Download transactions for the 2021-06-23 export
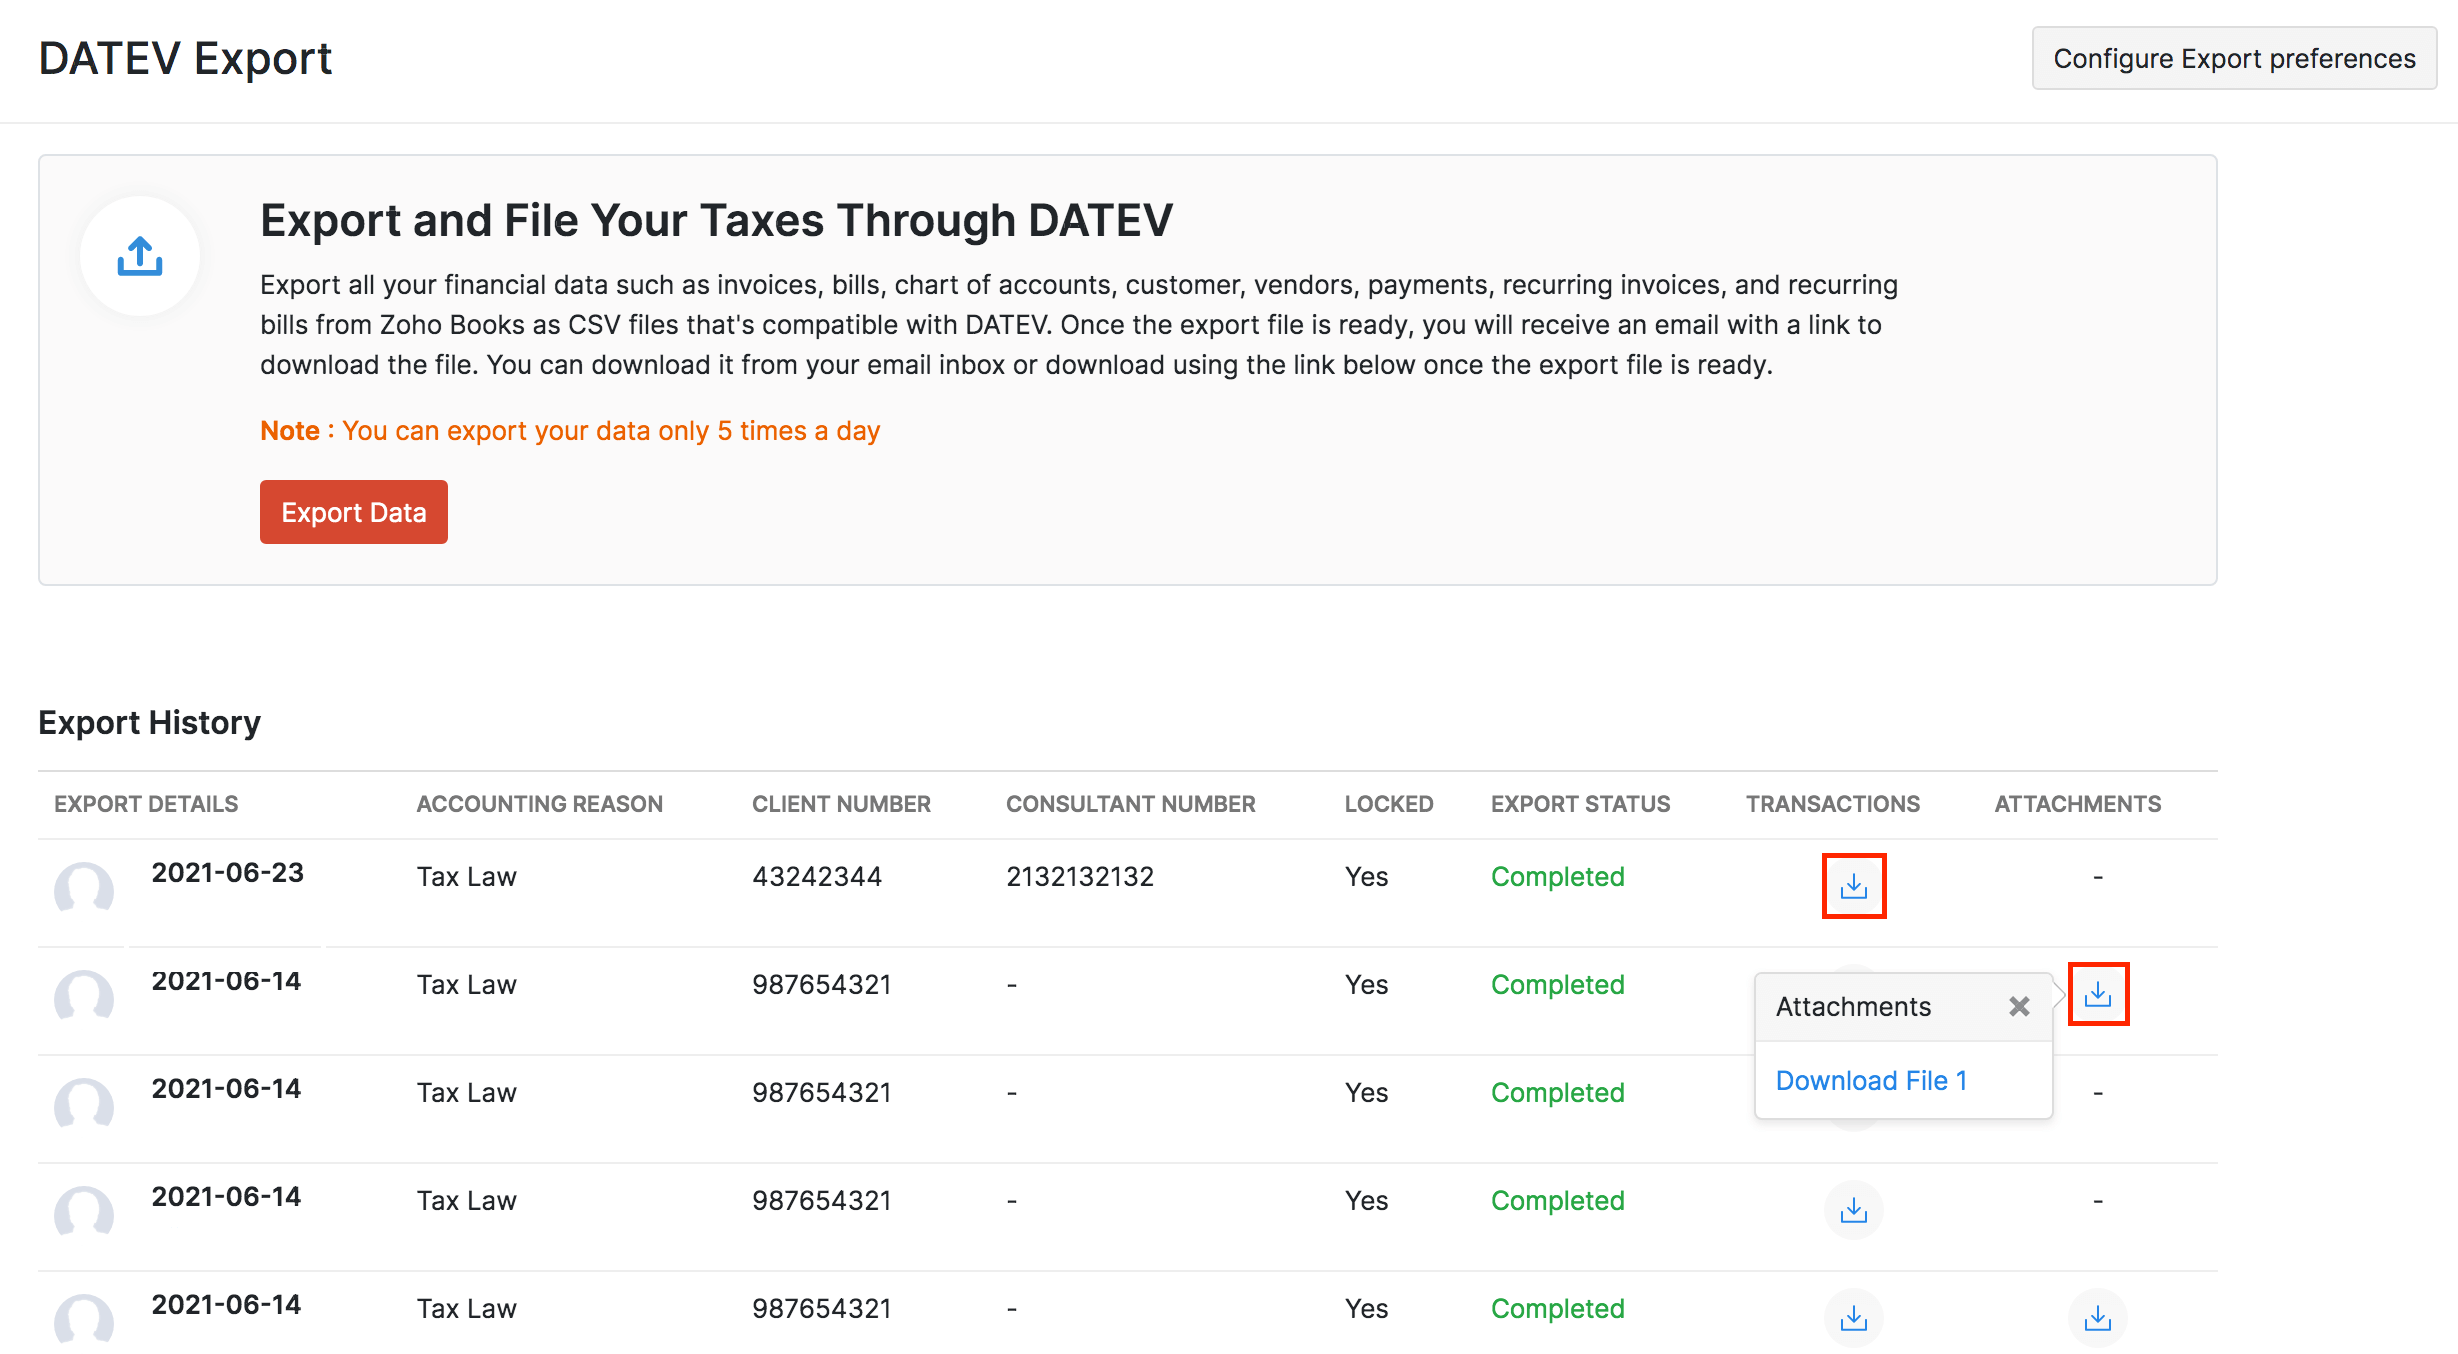2458x1354 pixels. click(1854, 886)
